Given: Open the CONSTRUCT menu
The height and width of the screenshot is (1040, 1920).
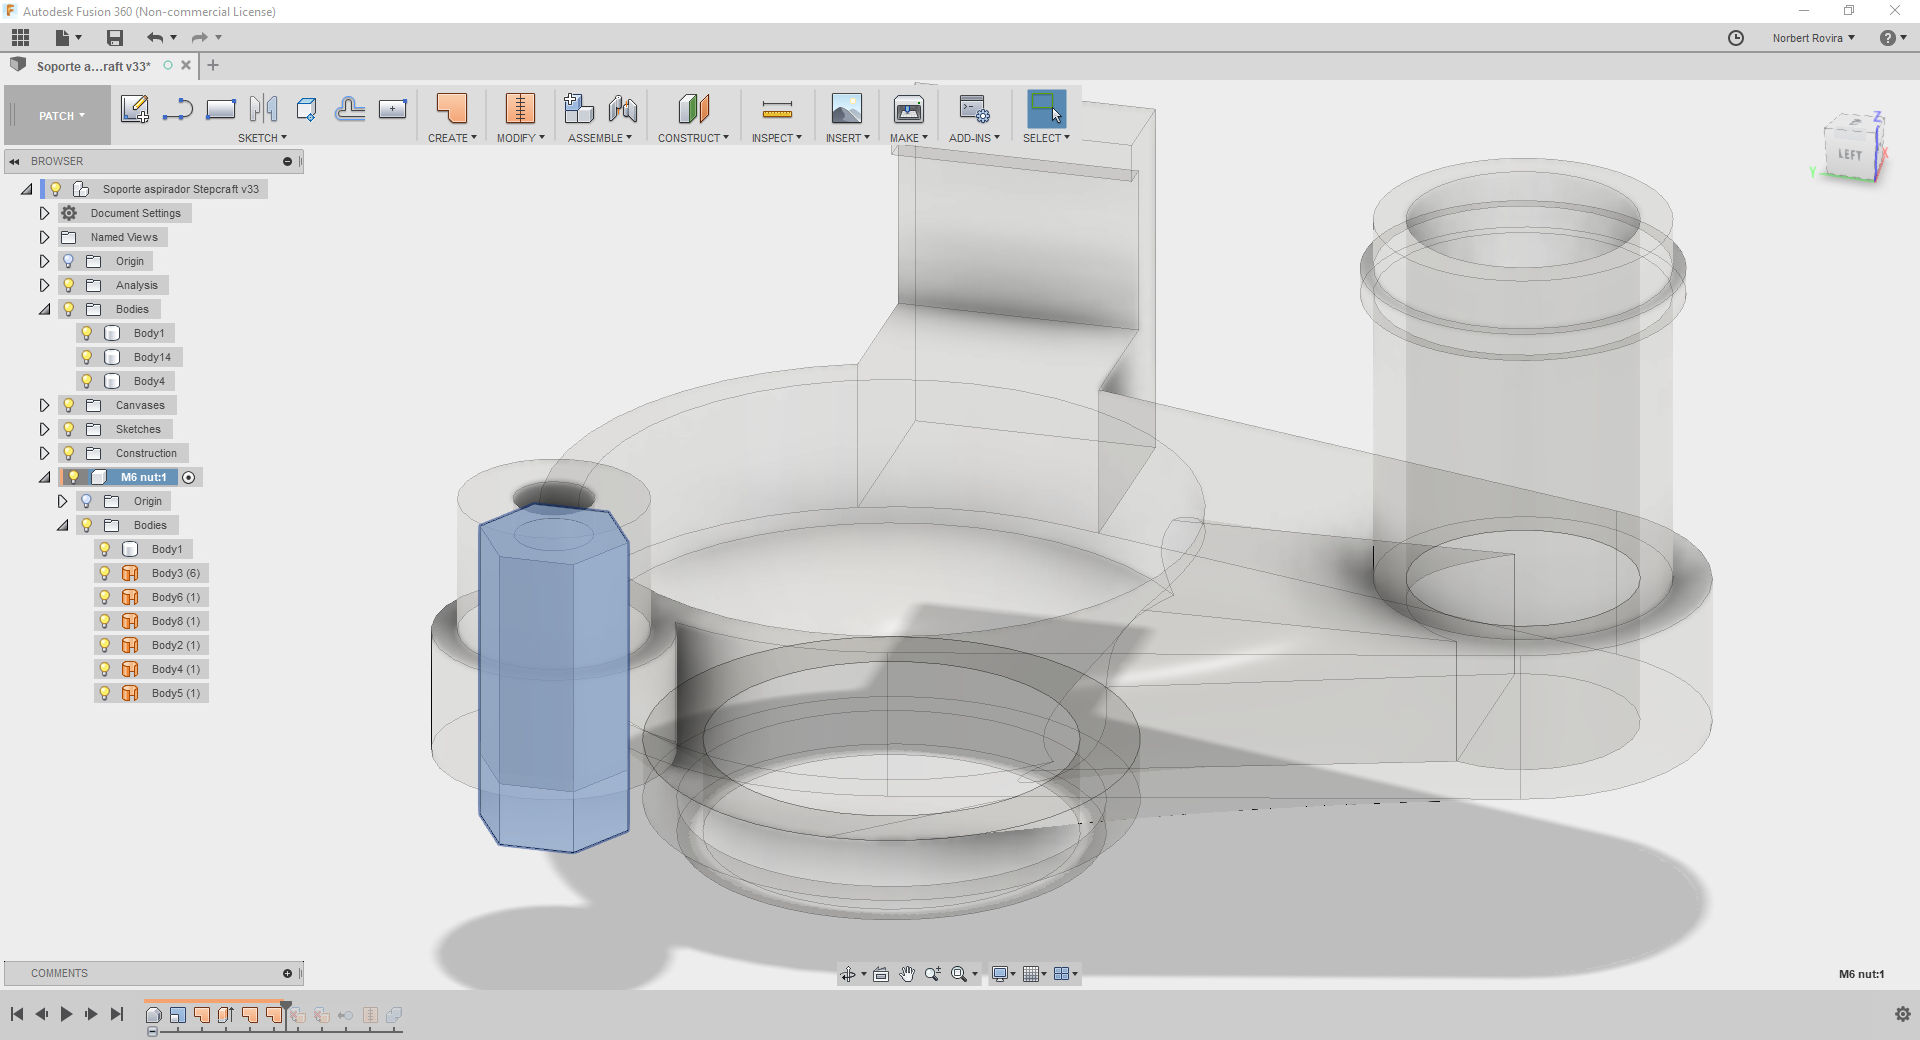Looking at the screenshot, I should (x=692, y=138).
